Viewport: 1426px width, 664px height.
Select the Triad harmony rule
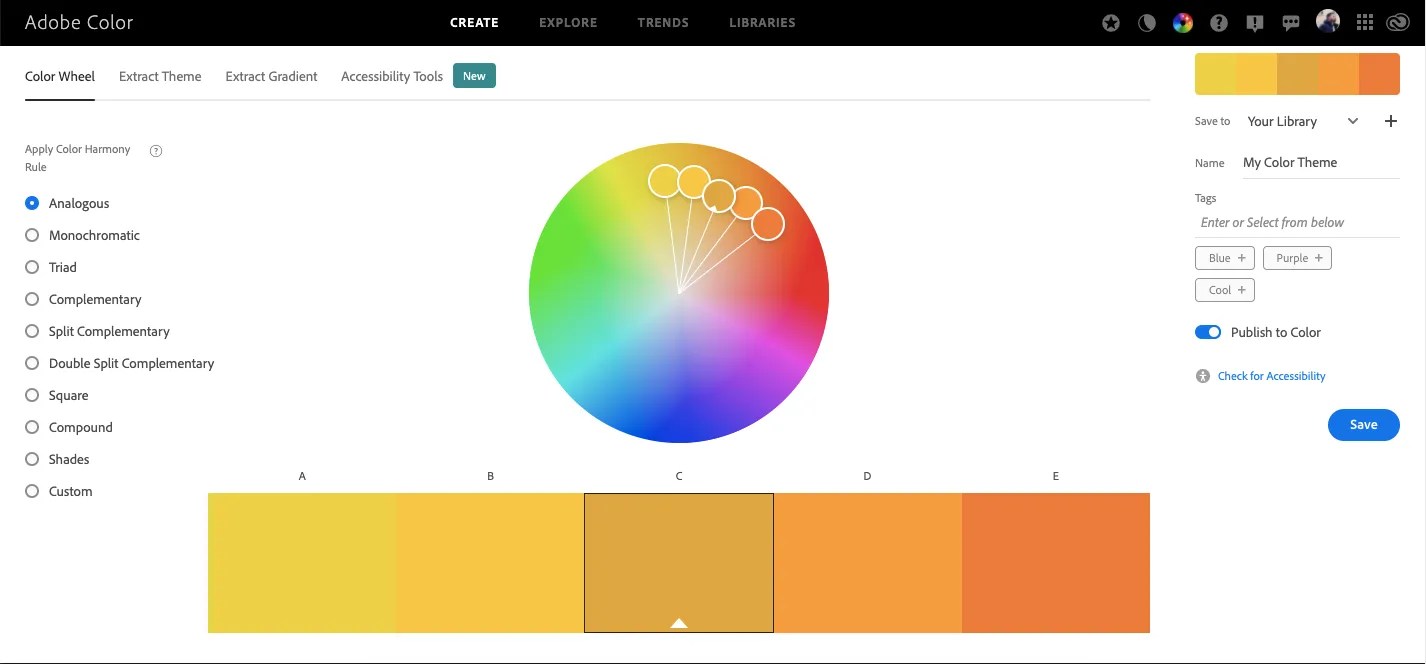coord(31,267)
